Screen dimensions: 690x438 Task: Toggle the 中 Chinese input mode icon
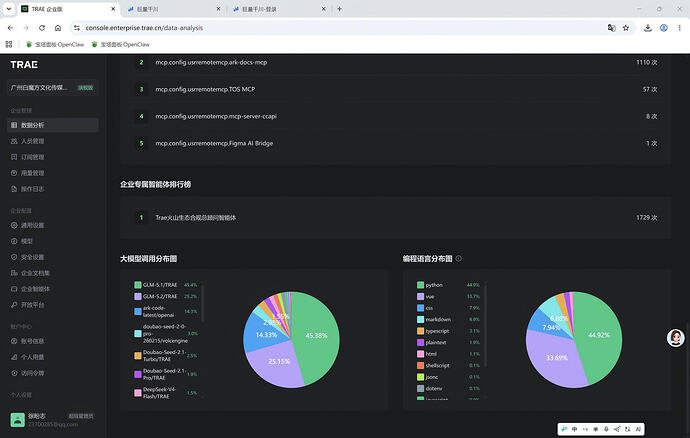point(574,429)
